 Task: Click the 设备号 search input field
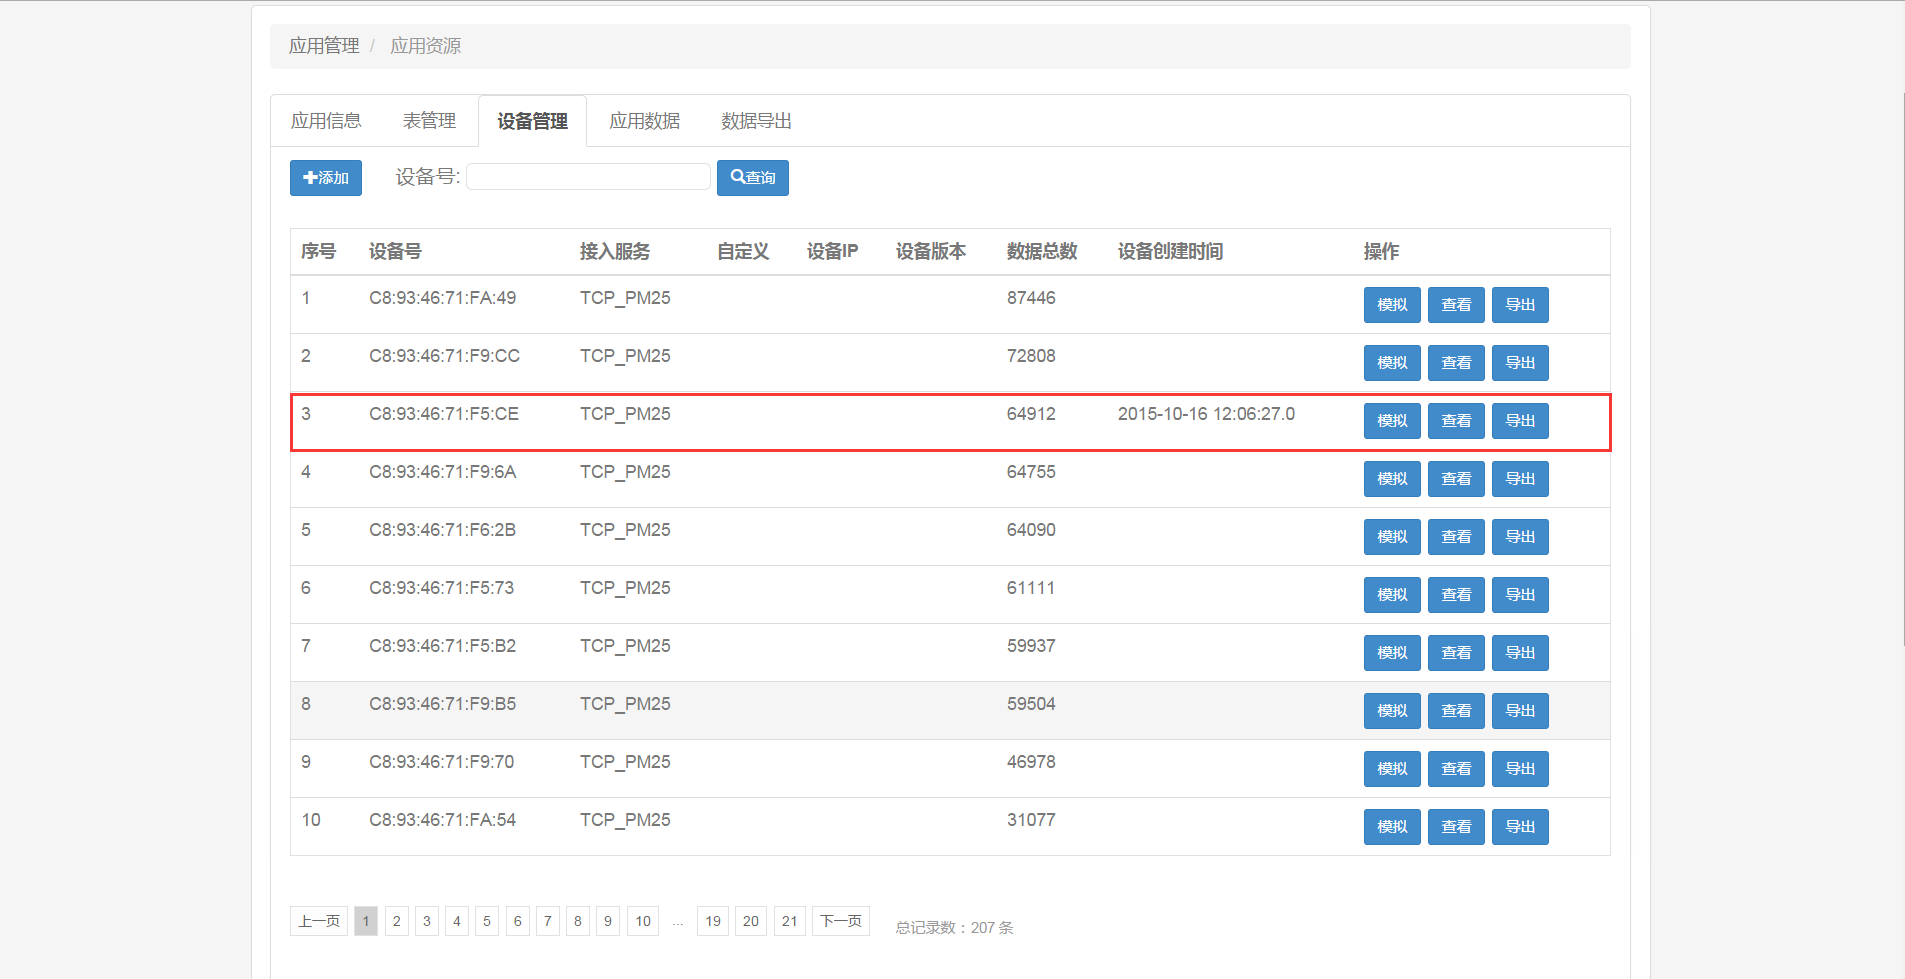pos(588,177)
